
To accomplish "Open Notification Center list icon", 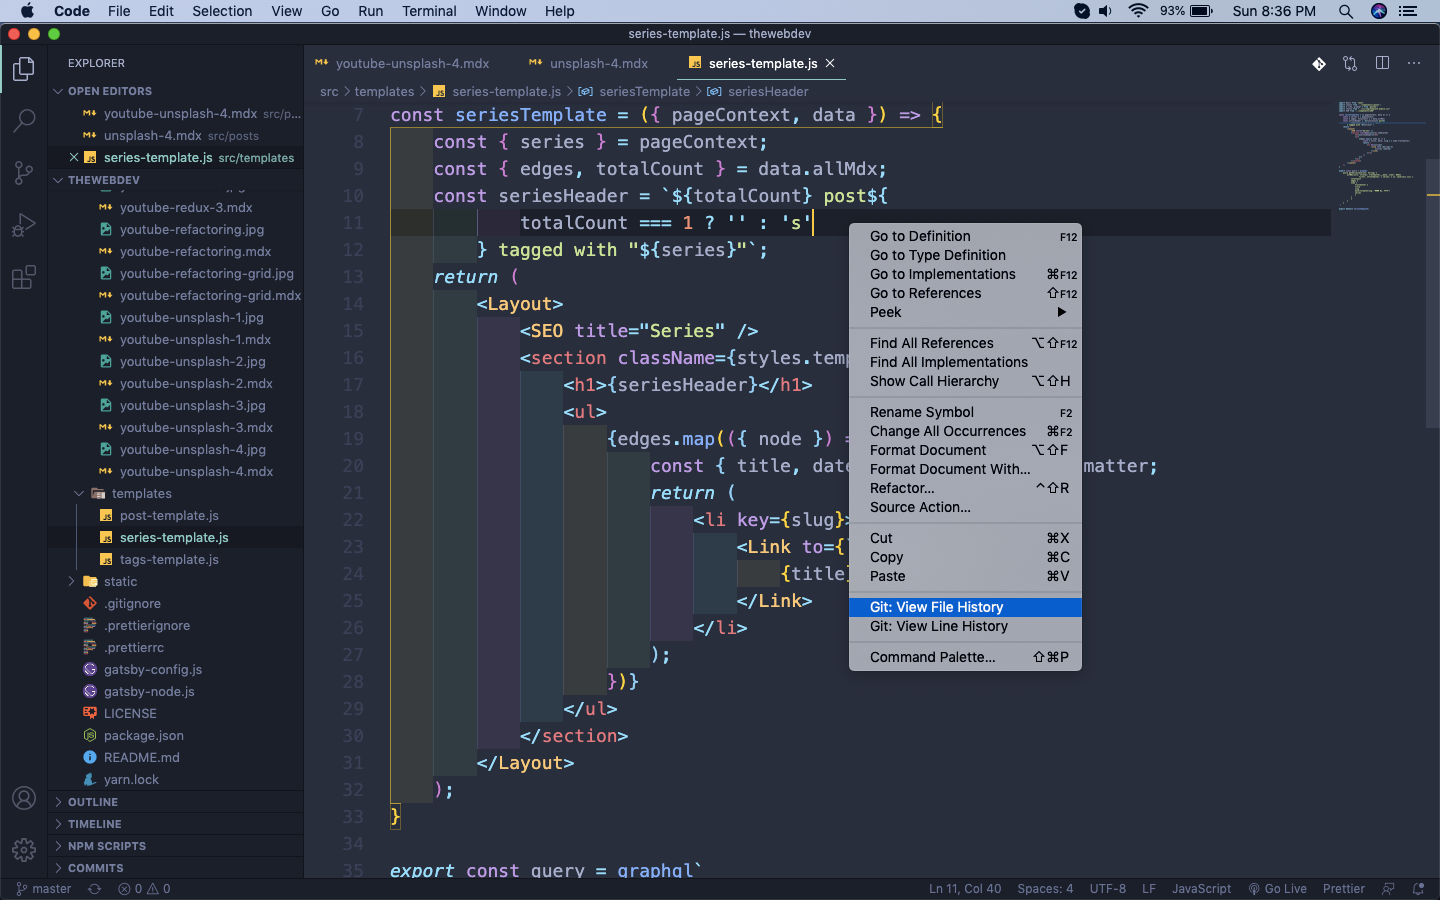I will tap(1409, 11).
